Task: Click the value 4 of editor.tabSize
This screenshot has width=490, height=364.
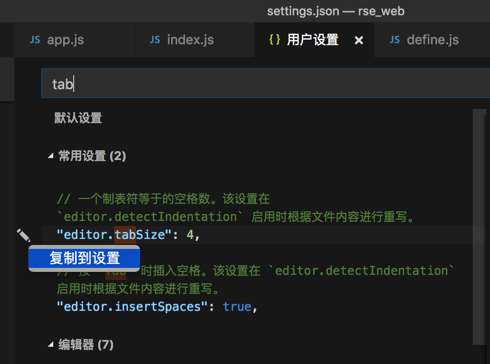Action: coord(190,235)
